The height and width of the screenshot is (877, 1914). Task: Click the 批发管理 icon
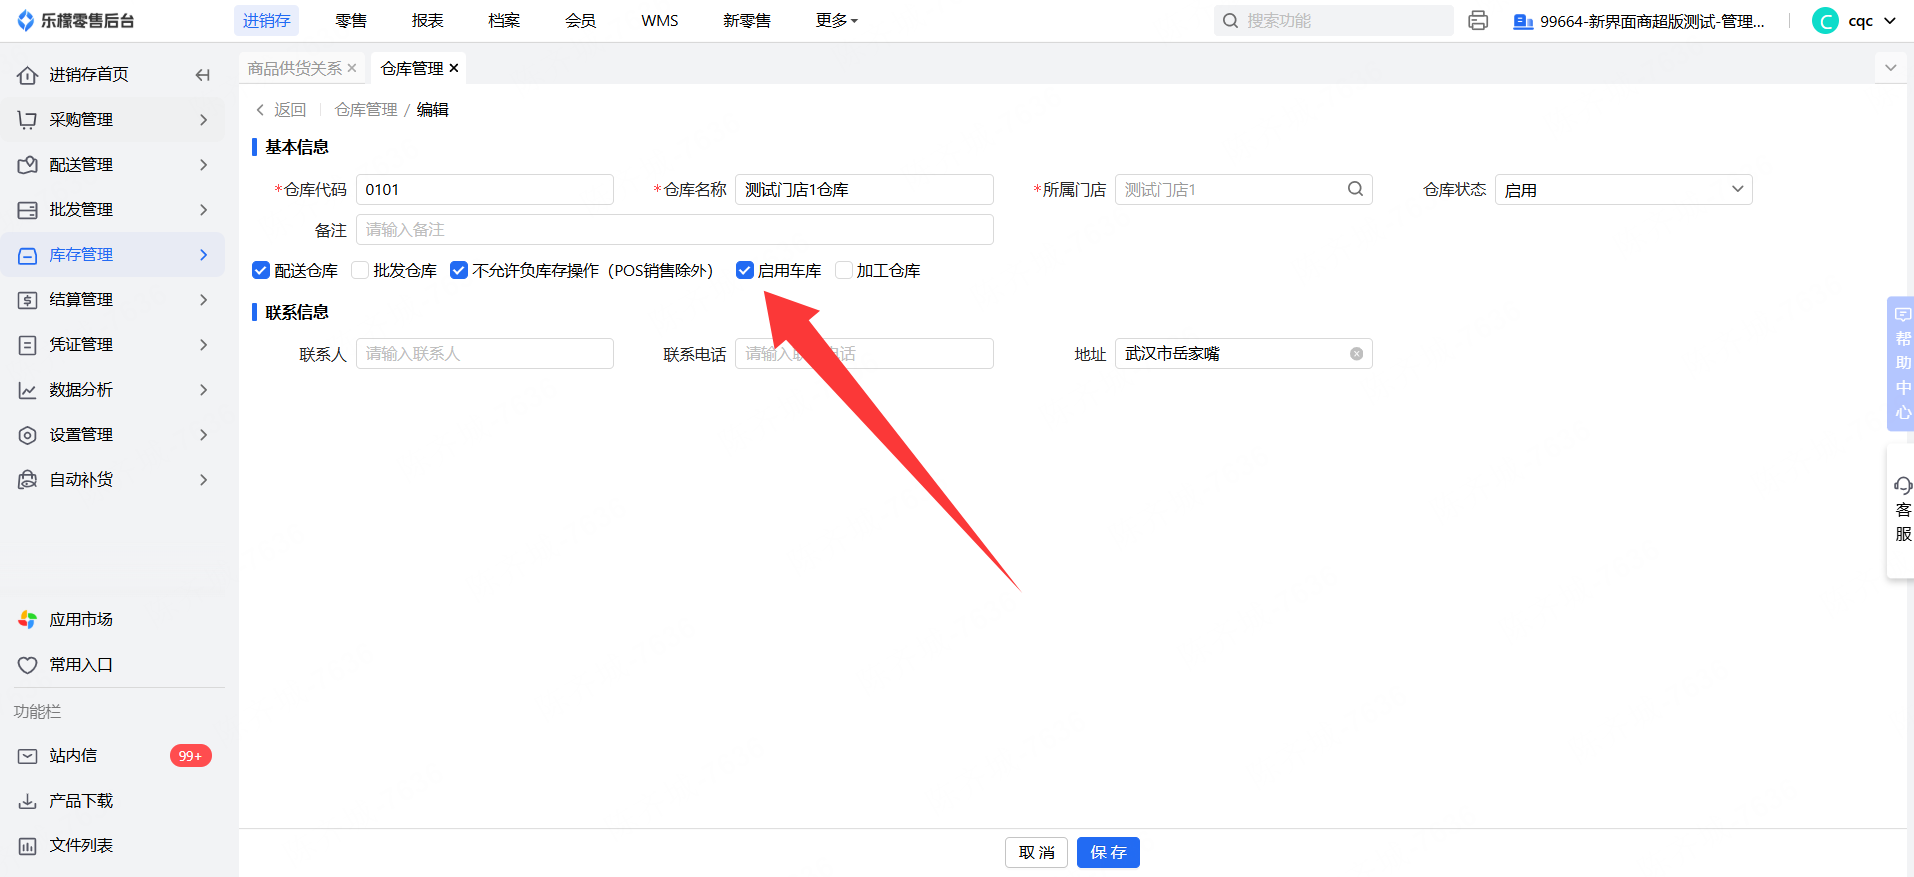(28, 210)
